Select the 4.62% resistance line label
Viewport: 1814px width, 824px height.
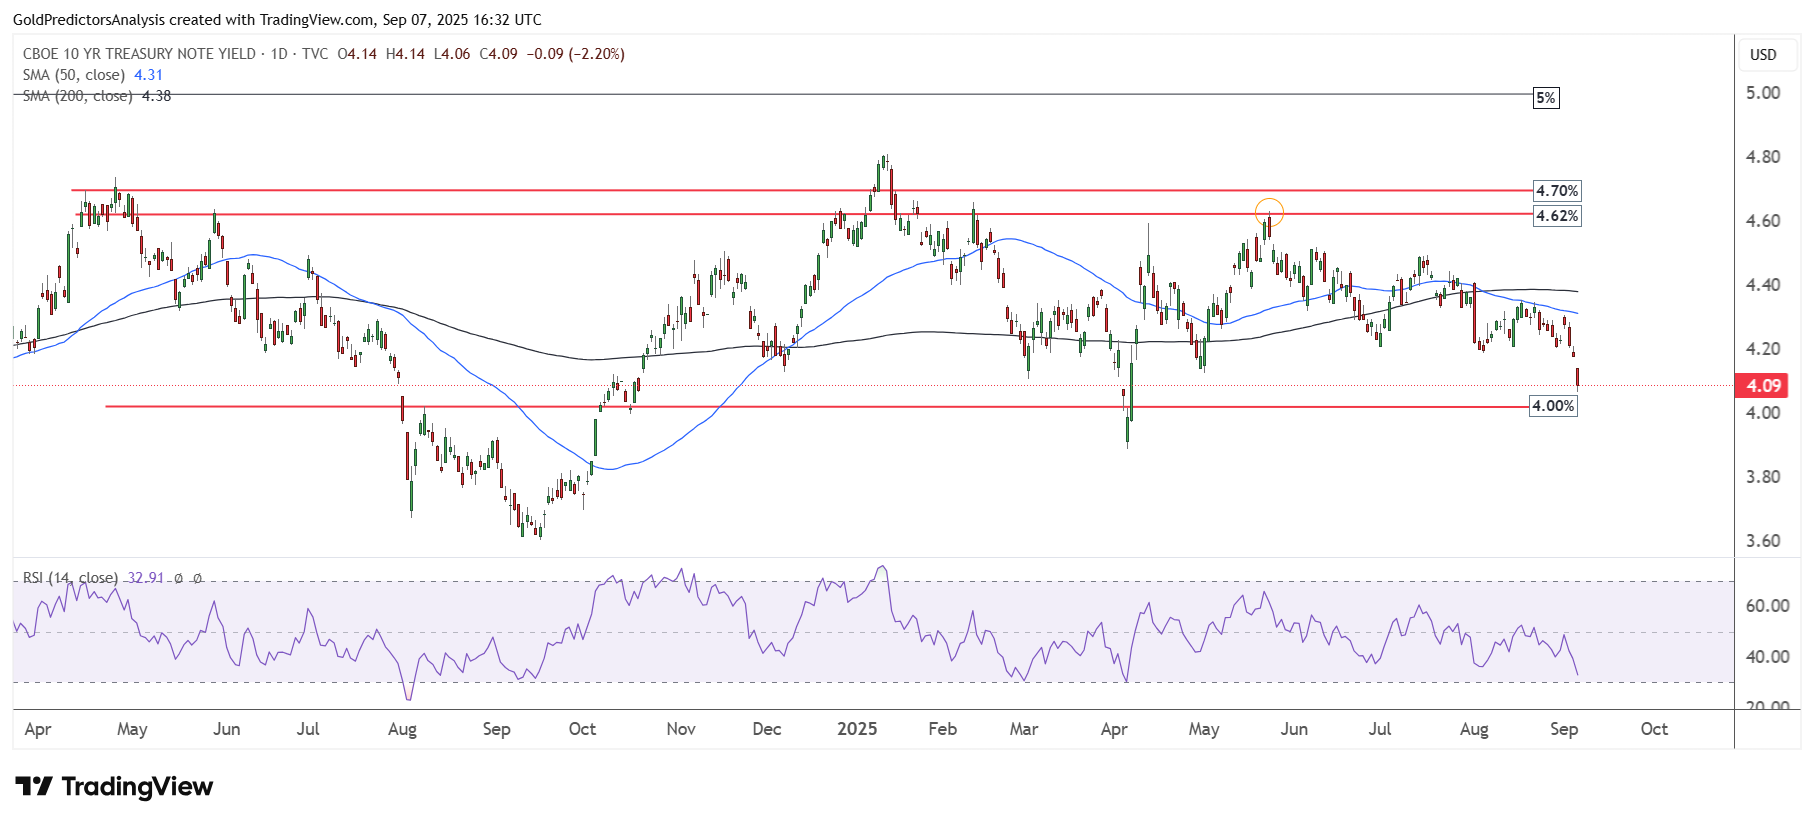pyautogui.click(x=1557, y=216)
